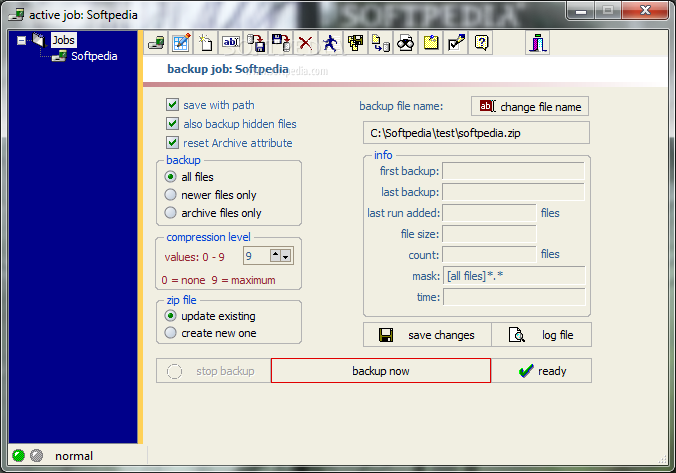This screenshot has height=473, width=676.
Task: Click the mask field '[all files]*.*'
Action: tap(514, 276)
